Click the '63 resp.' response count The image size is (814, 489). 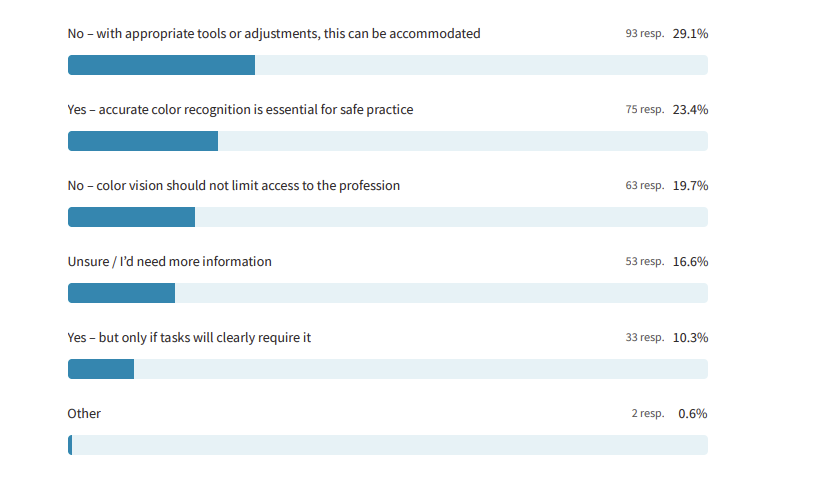[644, 186]
